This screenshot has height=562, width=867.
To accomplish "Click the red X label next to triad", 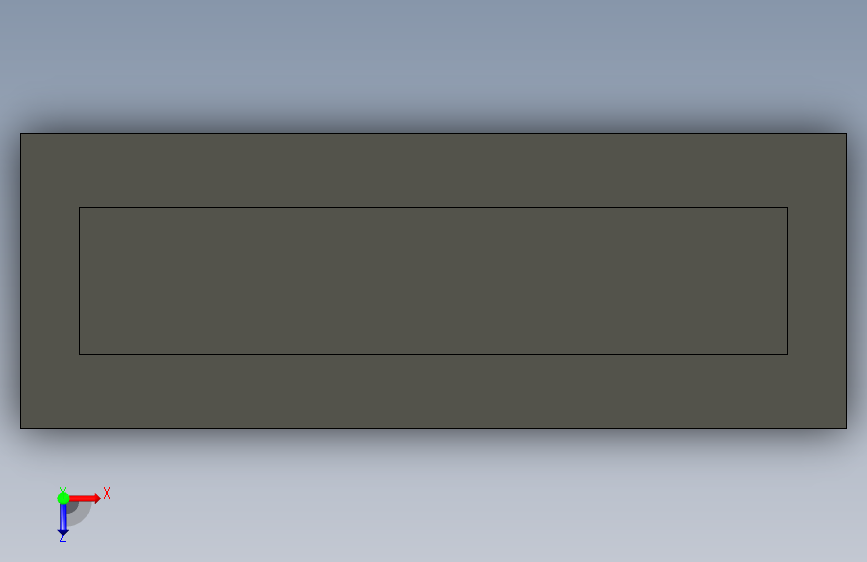I will point(107,493).
